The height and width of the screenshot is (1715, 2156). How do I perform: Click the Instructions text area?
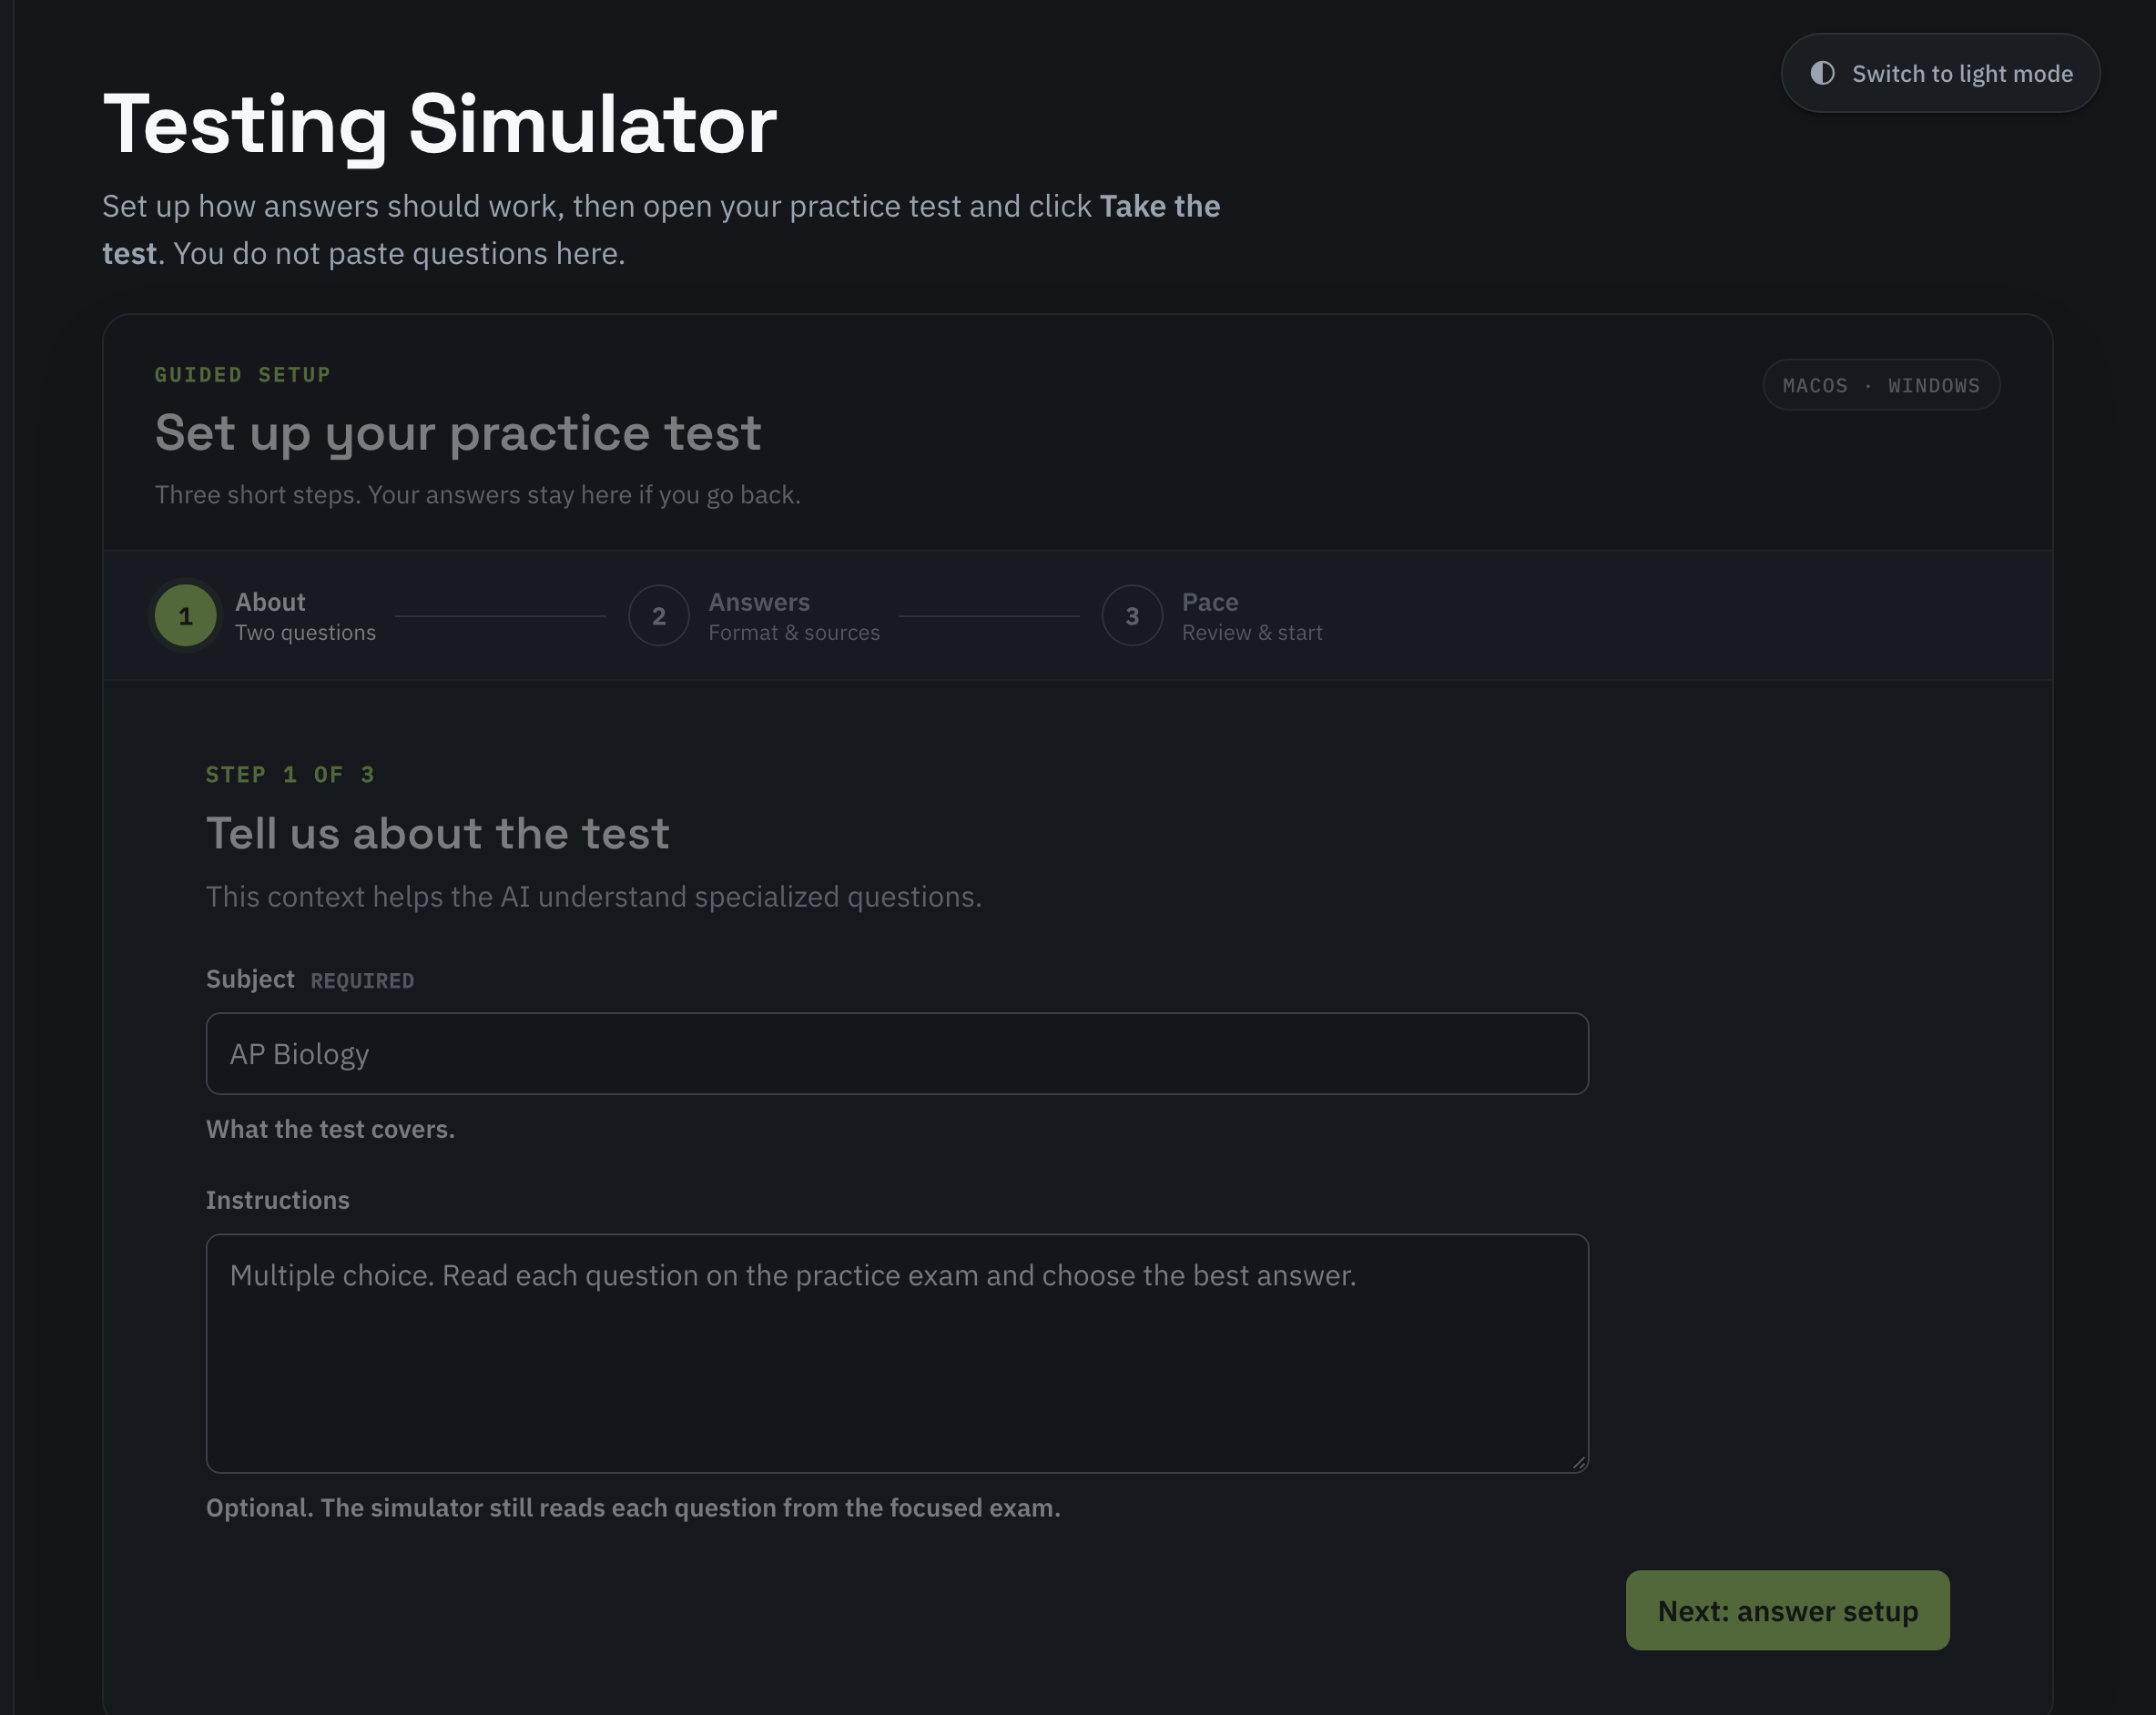[897, 1353]
